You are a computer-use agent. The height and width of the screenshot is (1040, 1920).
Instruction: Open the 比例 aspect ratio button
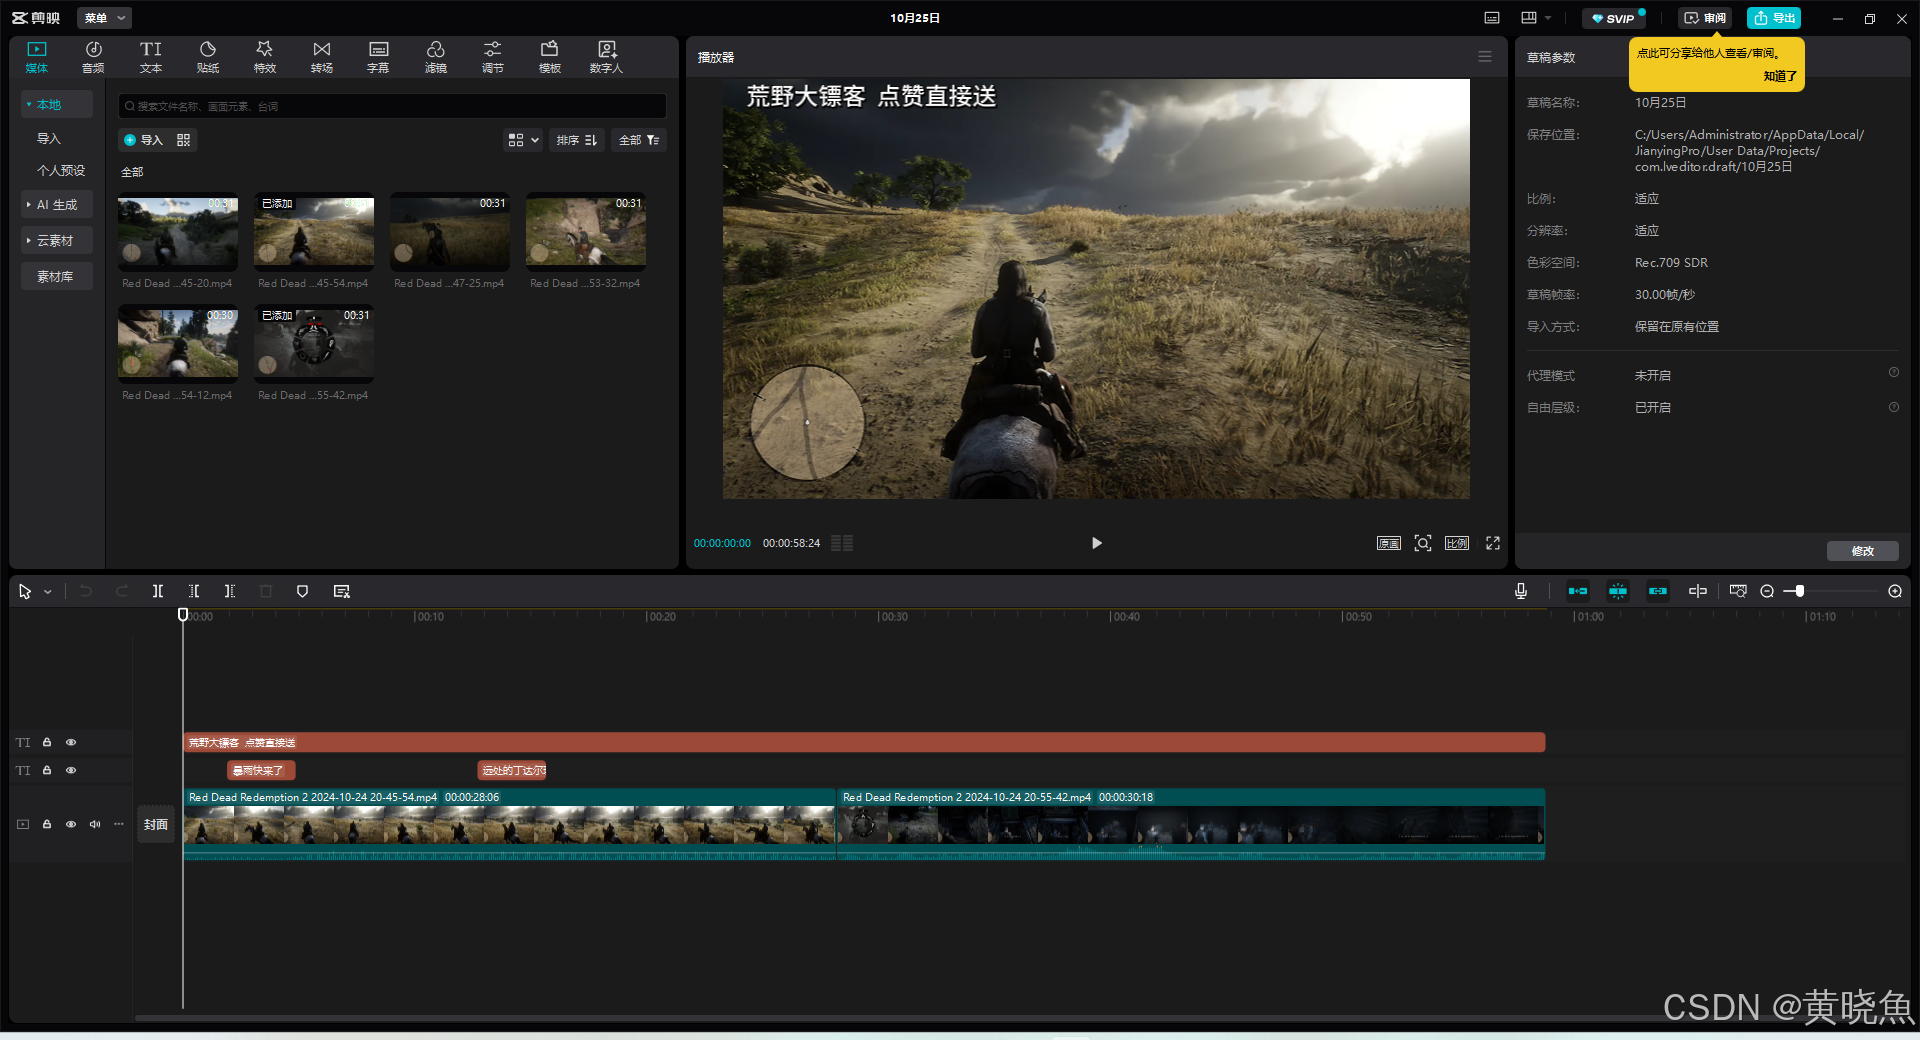tap(1457, 543)
